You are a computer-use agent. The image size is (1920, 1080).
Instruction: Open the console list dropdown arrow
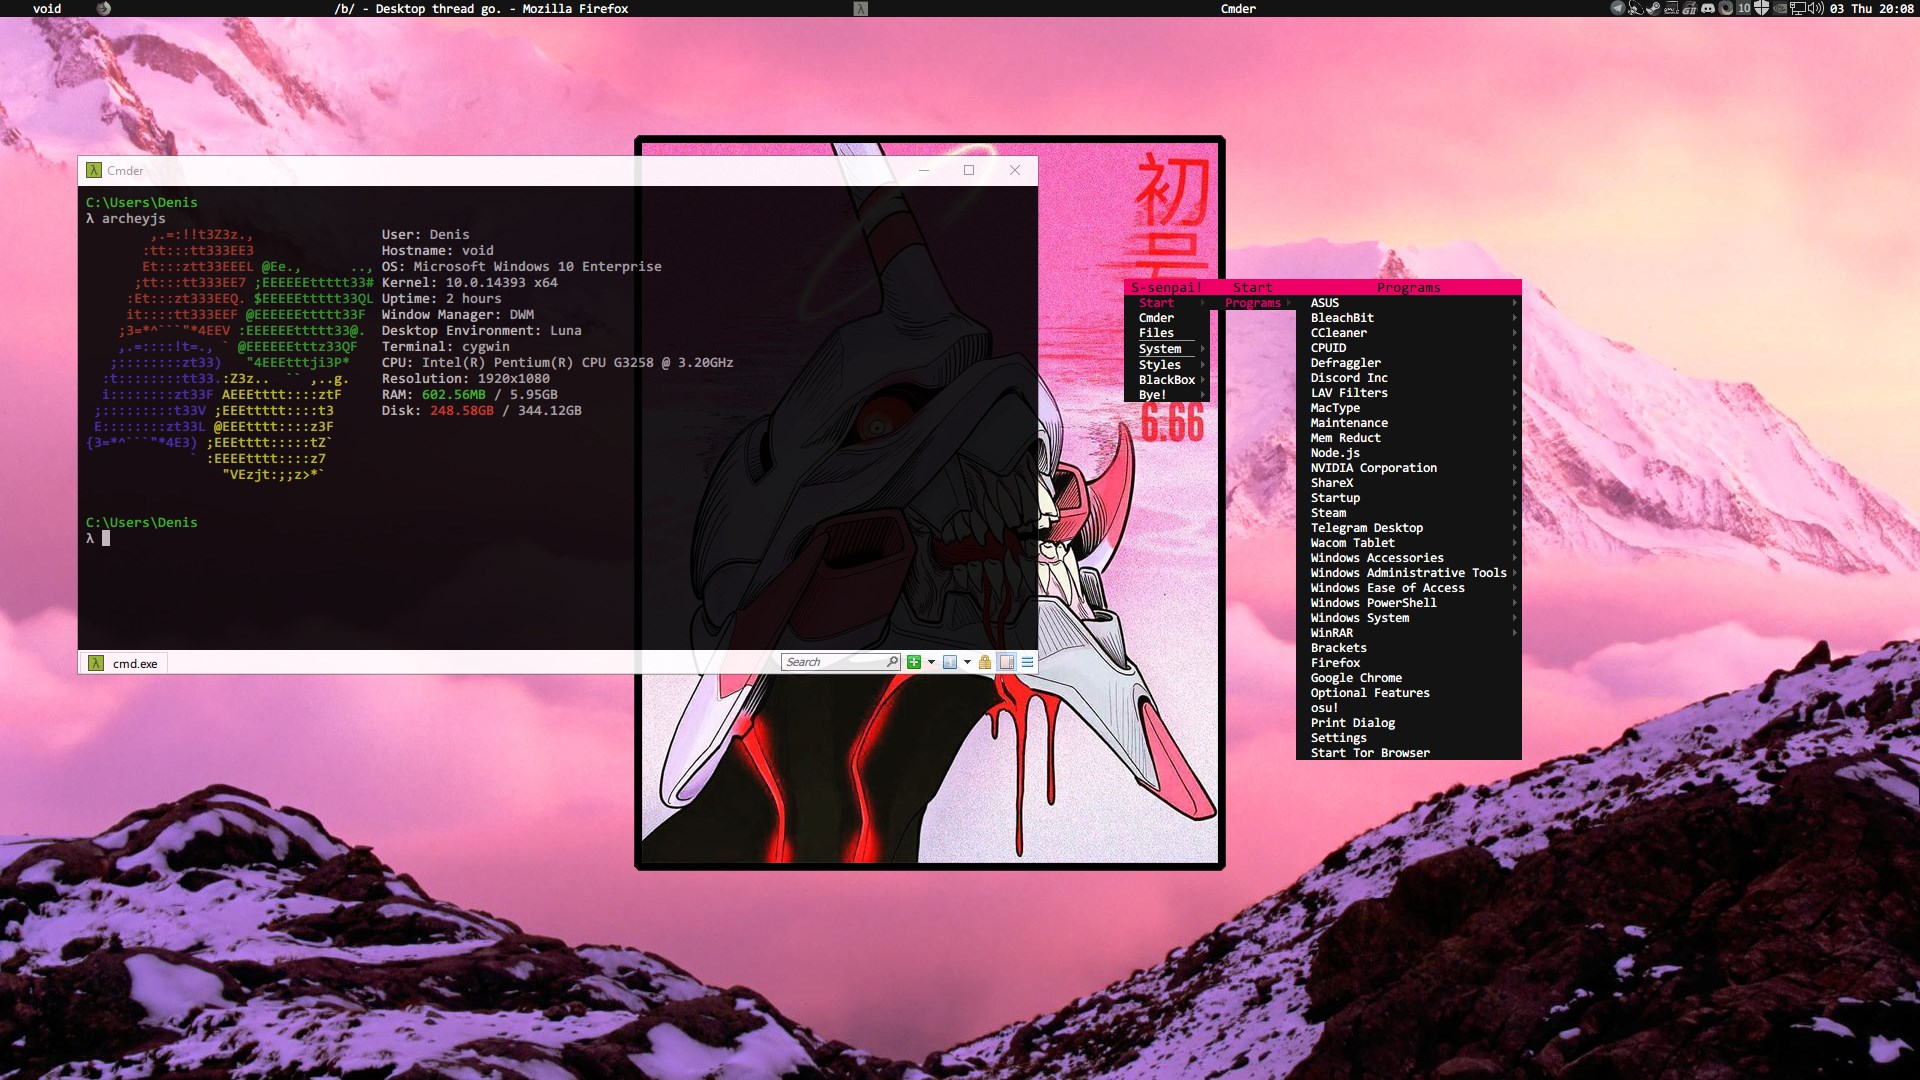point(967,662)
